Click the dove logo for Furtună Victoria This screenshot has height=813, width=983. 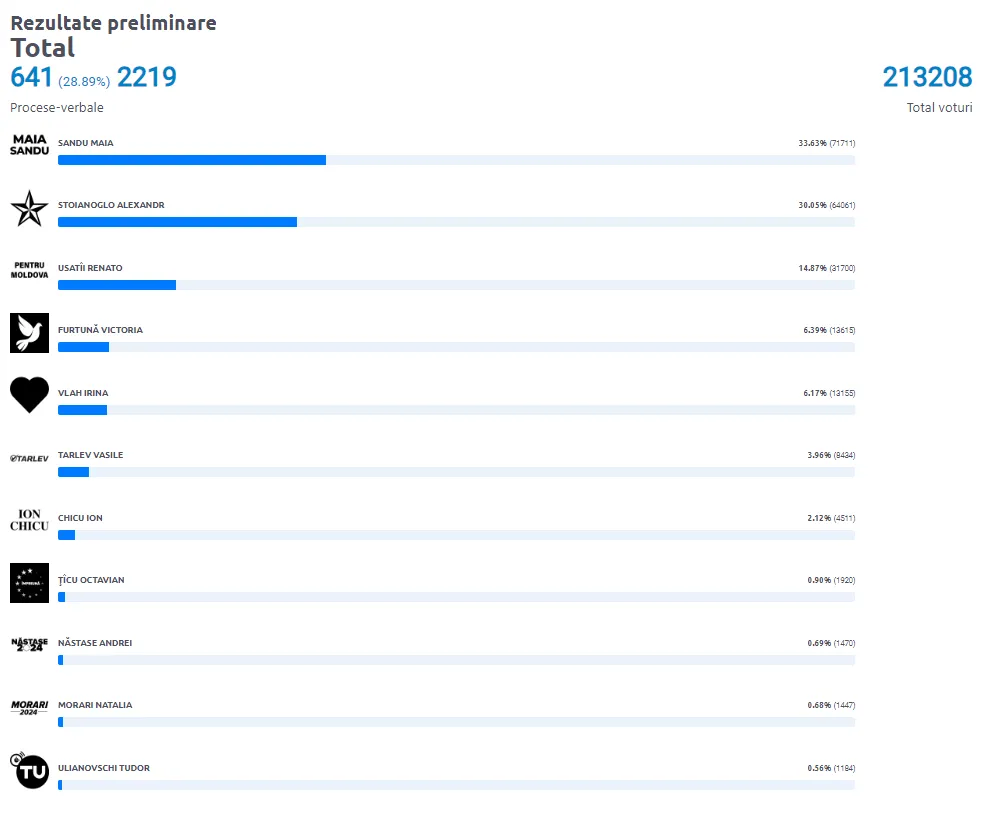(x=29, y=333)
